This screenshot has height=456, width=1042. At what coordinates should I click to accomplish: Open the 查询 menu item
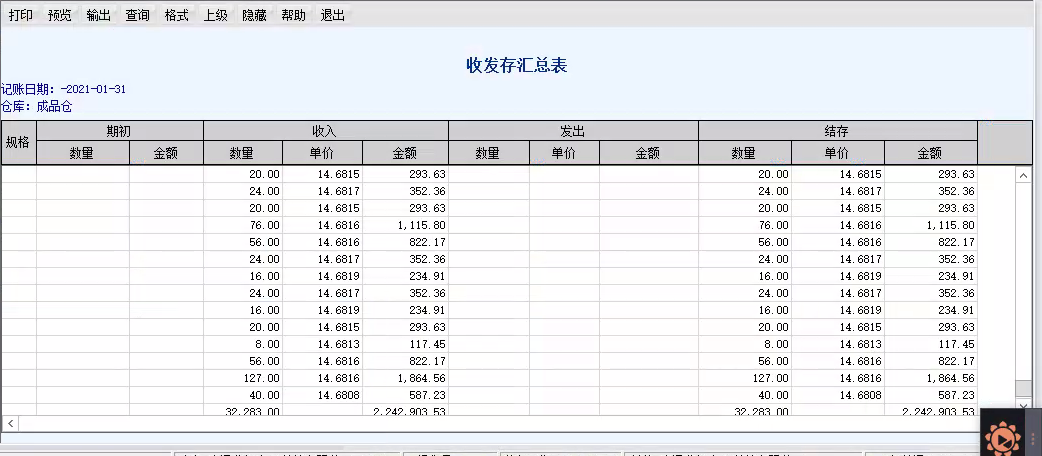click(138, 15)
